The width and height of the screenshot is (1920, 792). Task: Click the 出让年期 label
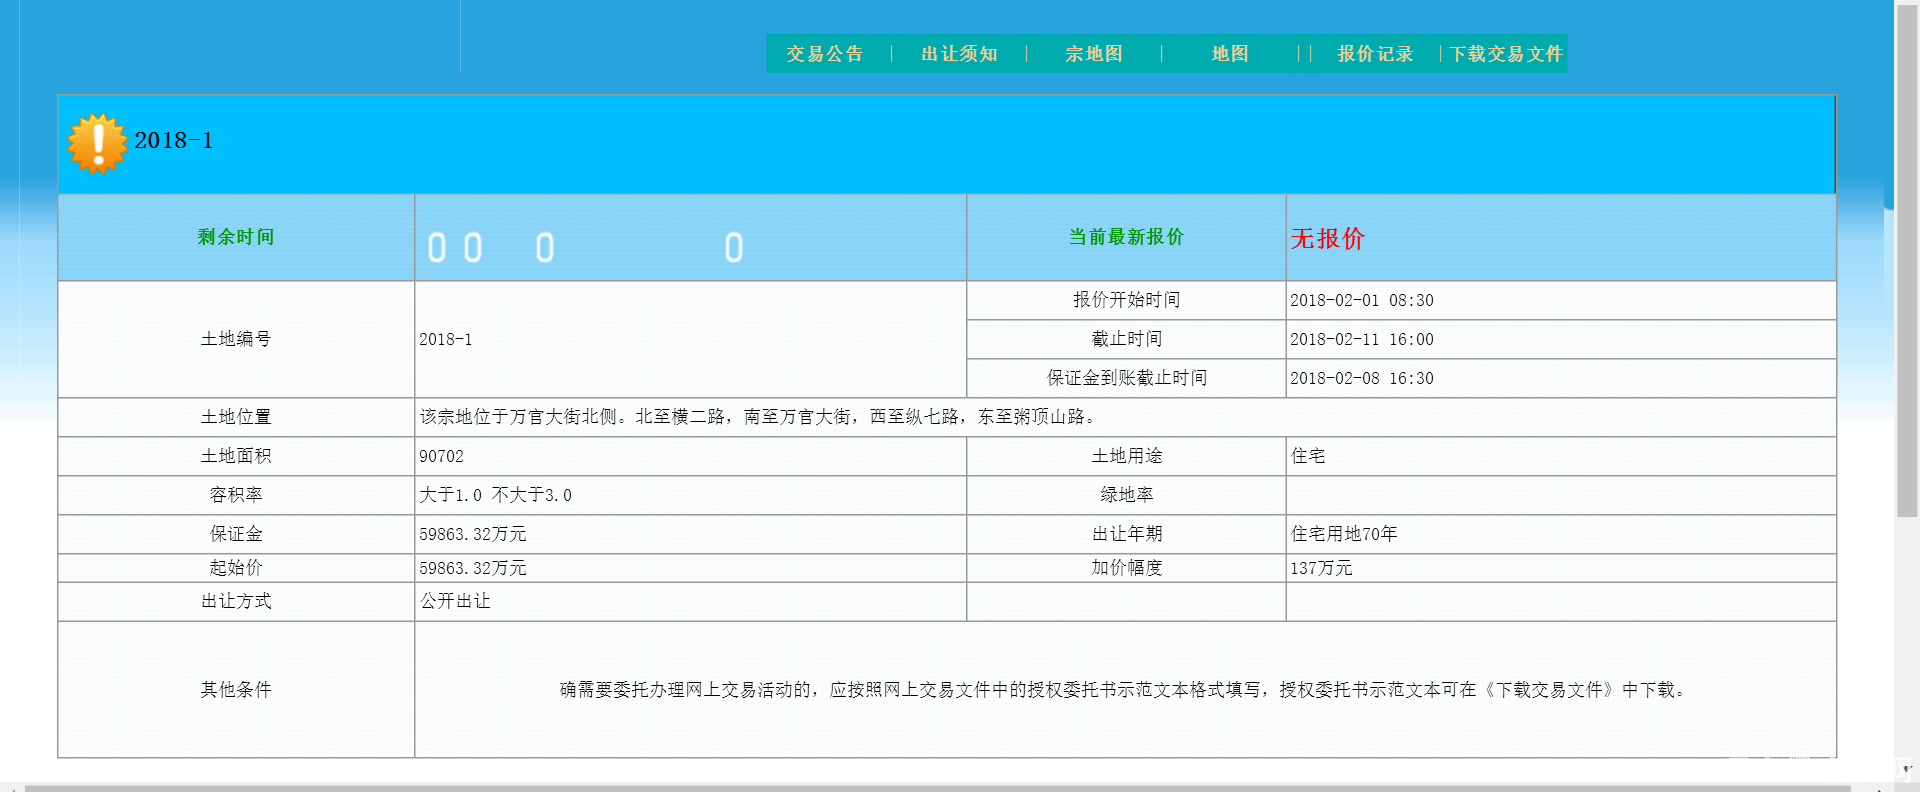click(1126, 534)
